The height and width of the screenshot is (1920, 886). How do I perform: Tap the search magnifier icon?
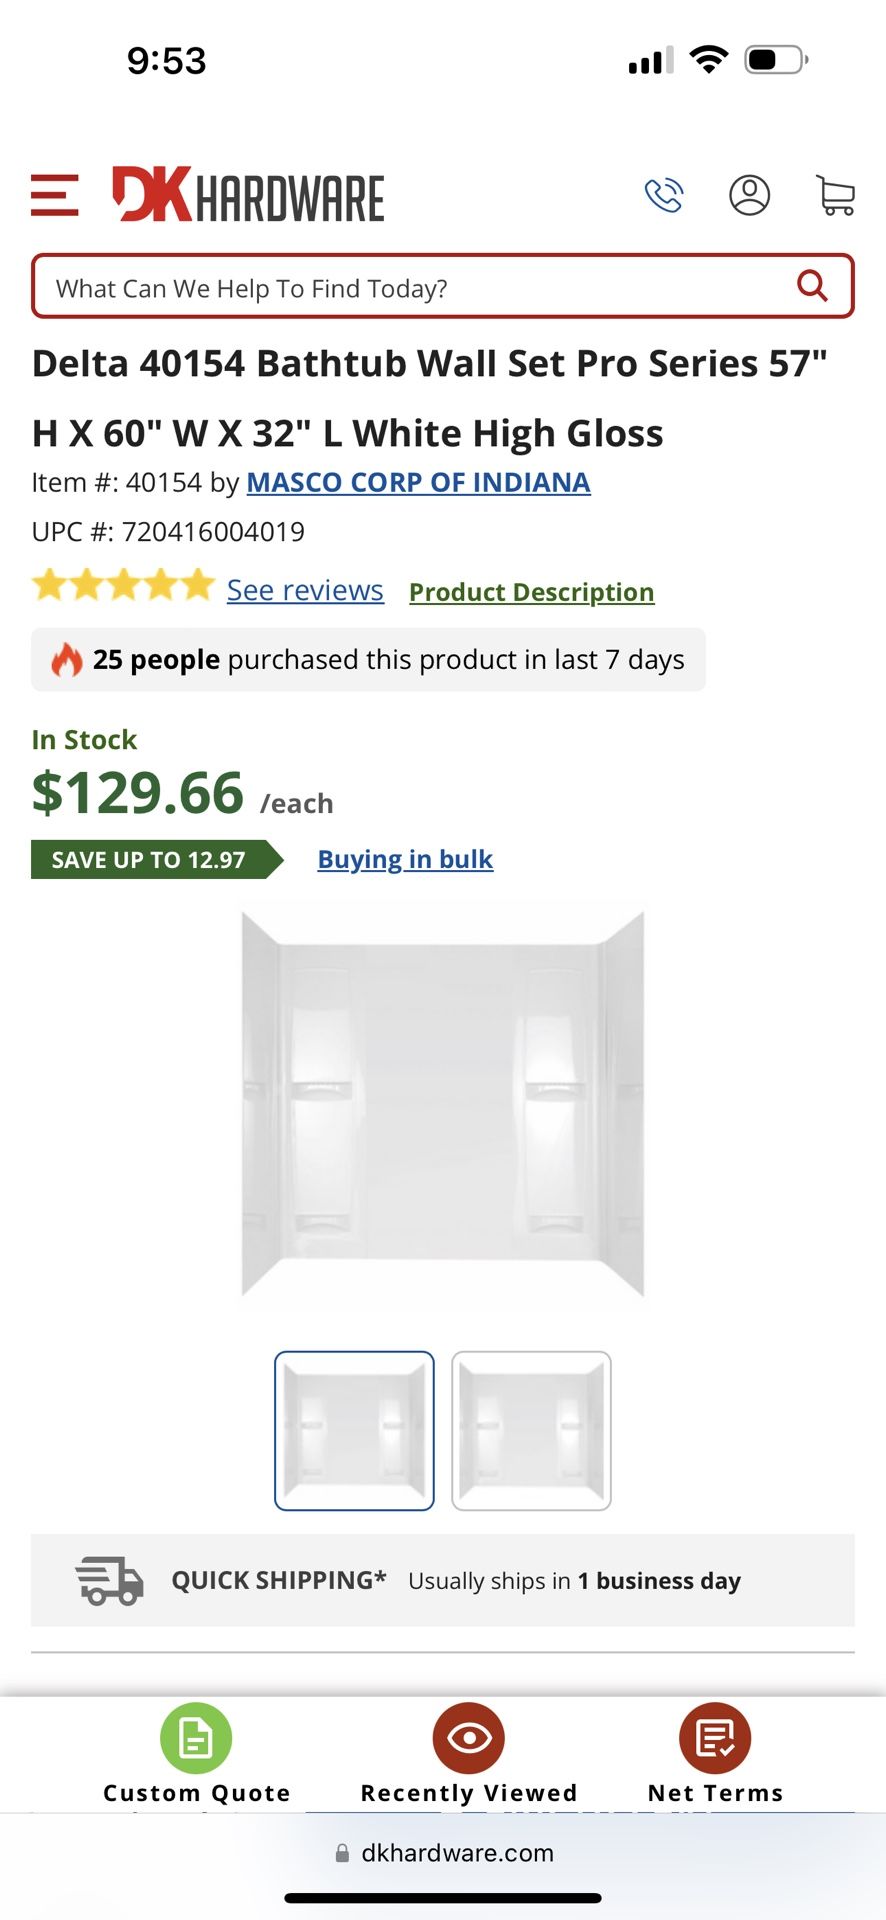[x=812, y=287]
